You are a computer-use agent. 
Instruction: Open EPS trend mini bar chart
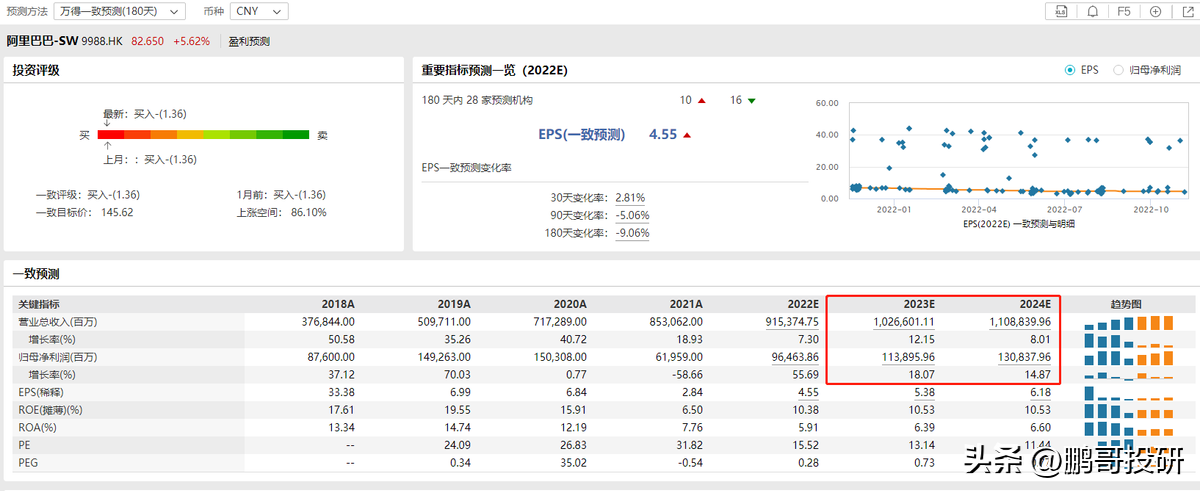pos(1128,391)
